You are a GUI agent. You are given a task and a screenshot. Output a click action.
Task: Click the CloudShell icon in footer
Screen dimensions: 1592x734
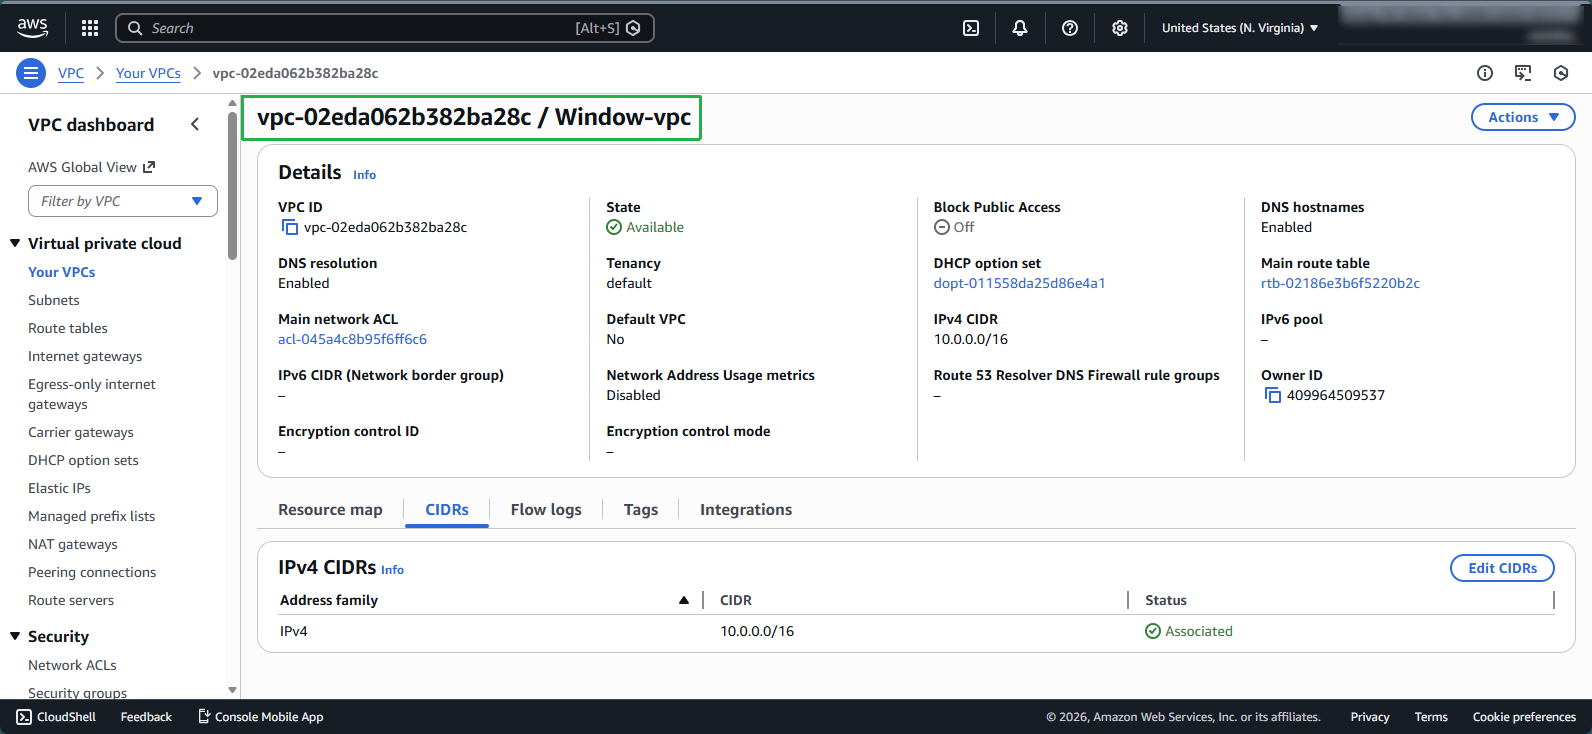pyautogui.click(x=24, y=717)
